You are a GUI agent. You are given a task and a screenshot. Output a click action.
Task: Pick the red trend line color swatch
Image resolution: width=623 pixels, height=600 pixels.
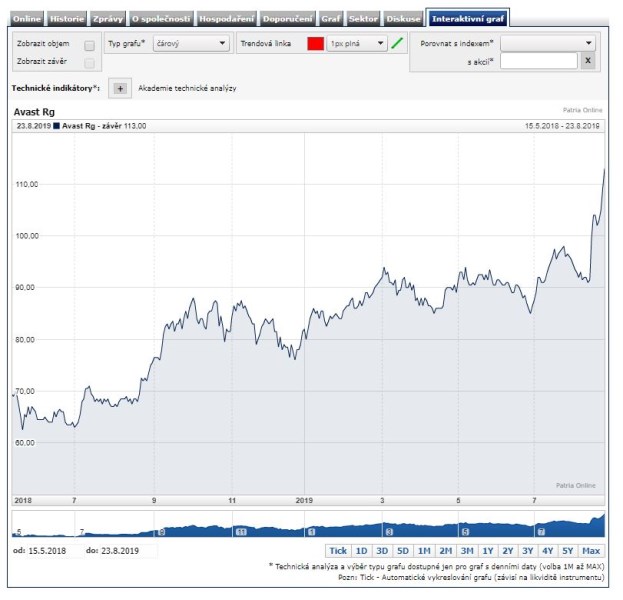tap(316, 44)
